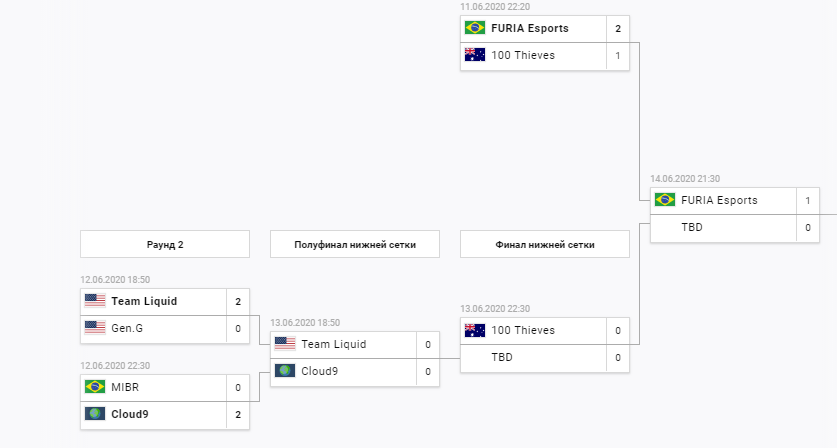837x448 pixels.
Task: Click the US flag beside Gen.G
Action: pyautogui.click(x=95, y=328)
